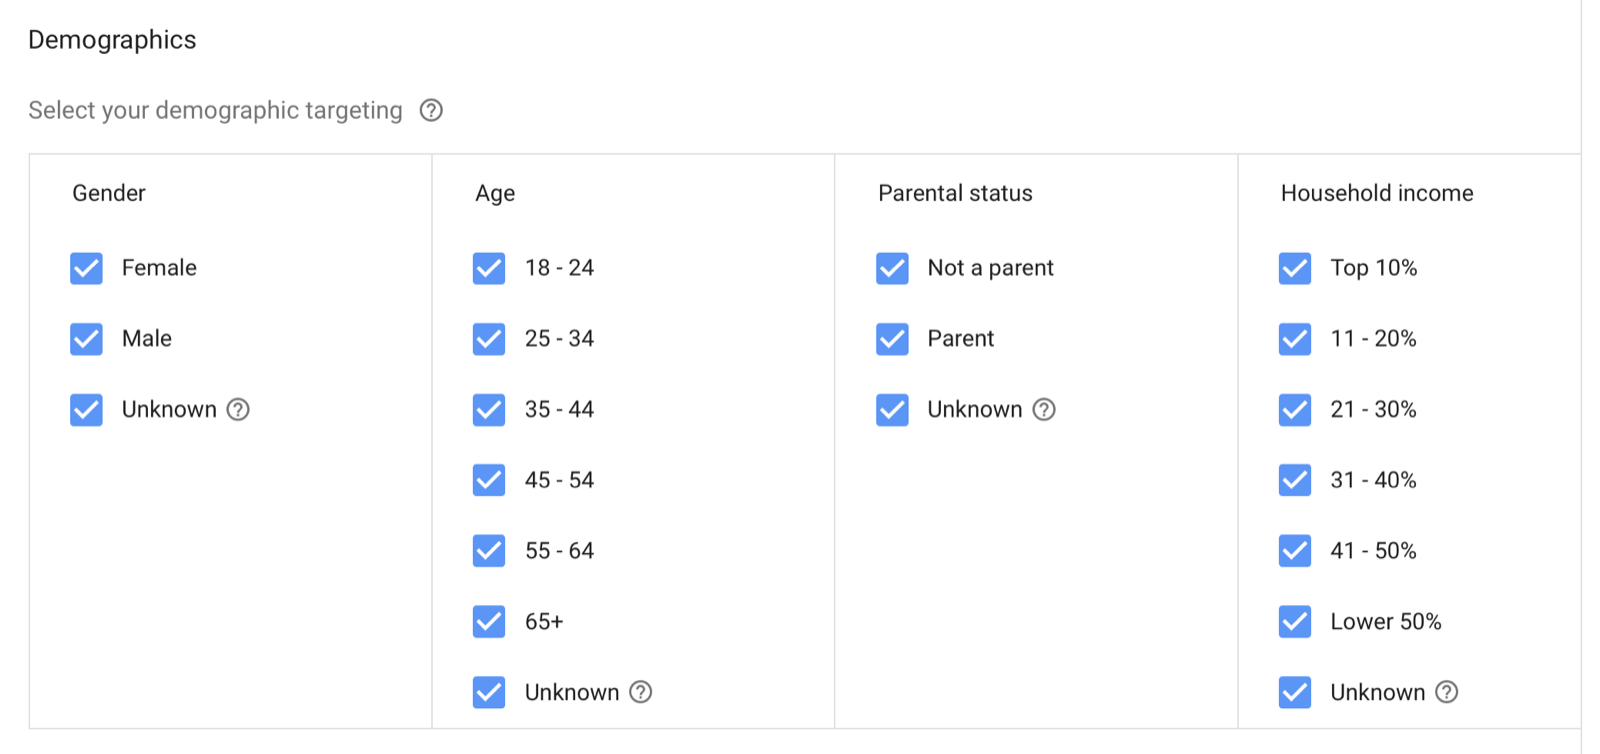The height and width of the screenshot is (754, 1600).
Task: Deselect the Not a parent checkbox
Action: tap(892, 268)
